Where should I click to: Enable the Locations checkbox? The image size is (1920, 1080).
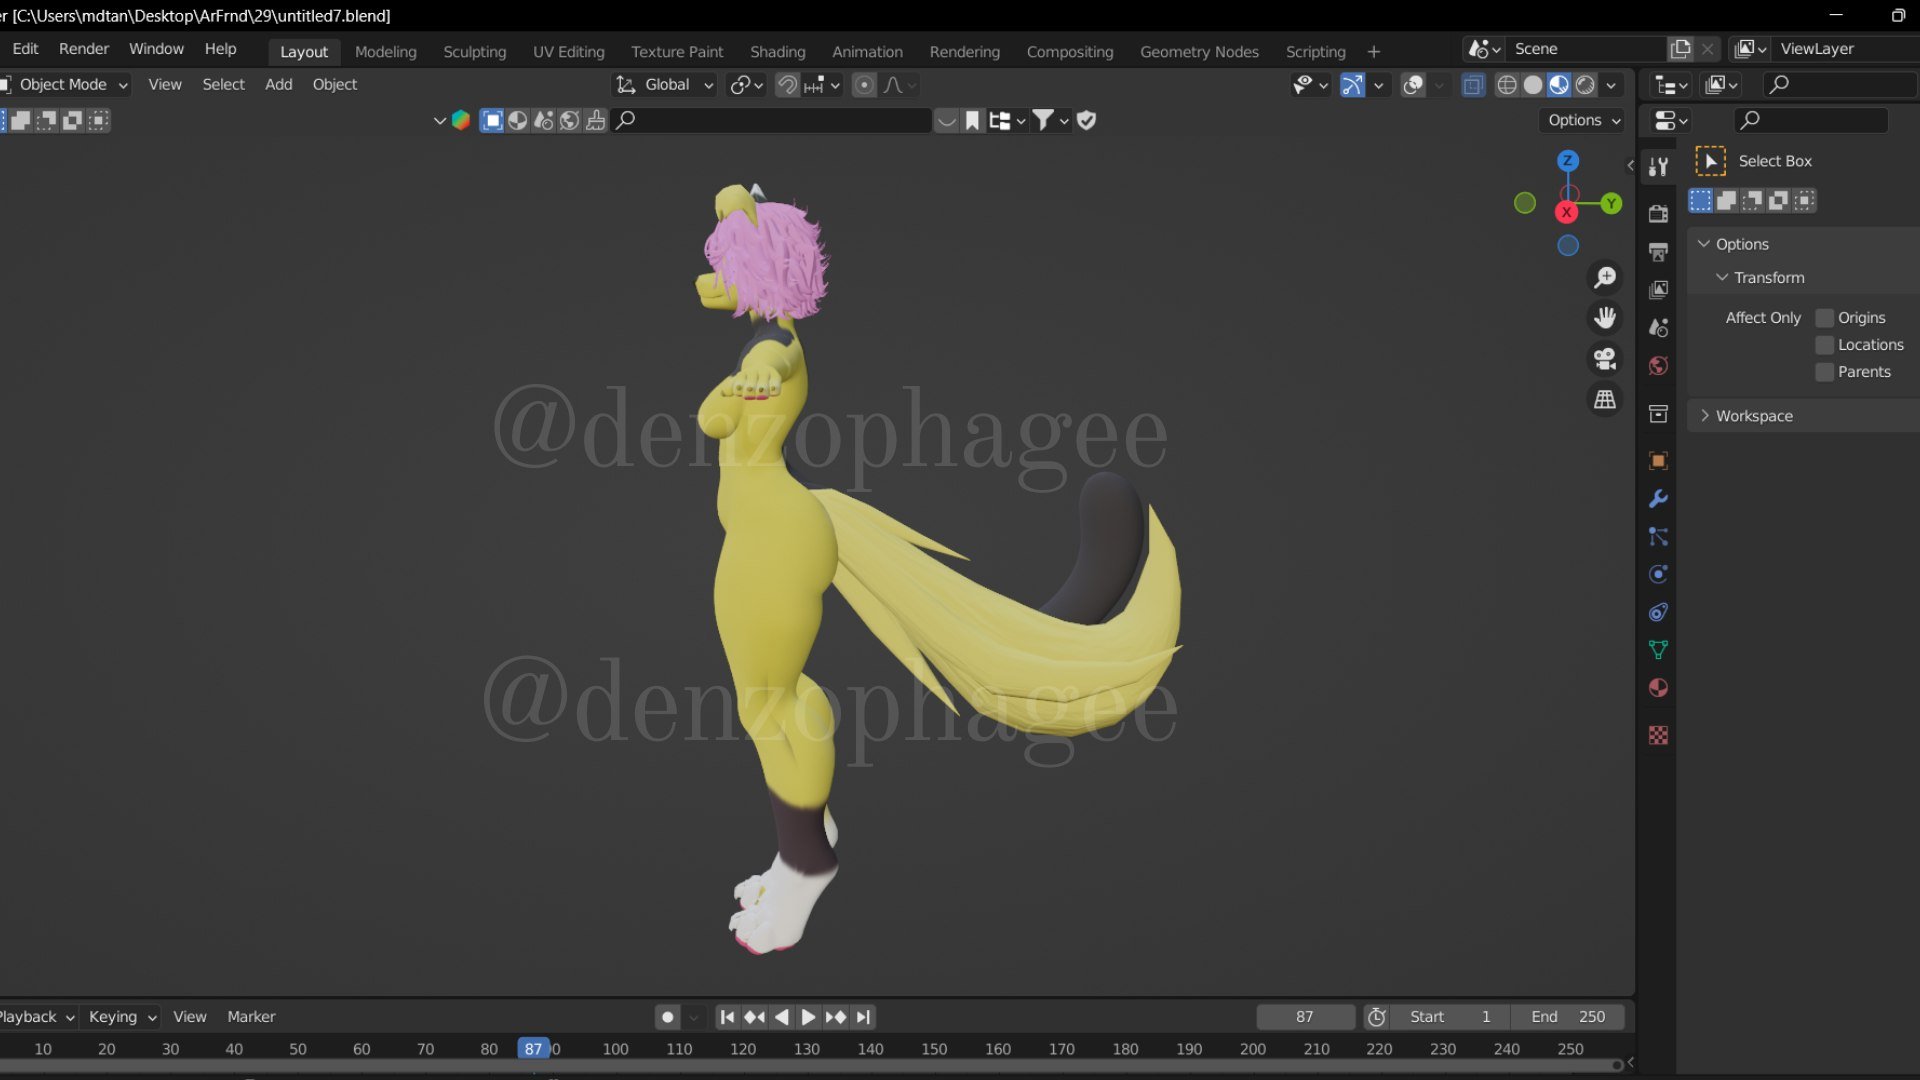coord(1825,345)
